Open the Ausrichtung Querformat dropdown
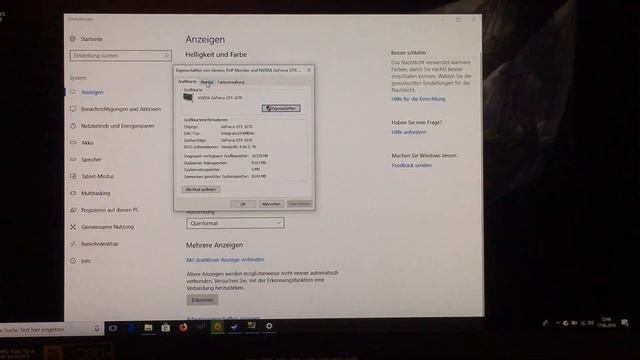The width and height of the screenshot is (640, 360). click(236, 223)
